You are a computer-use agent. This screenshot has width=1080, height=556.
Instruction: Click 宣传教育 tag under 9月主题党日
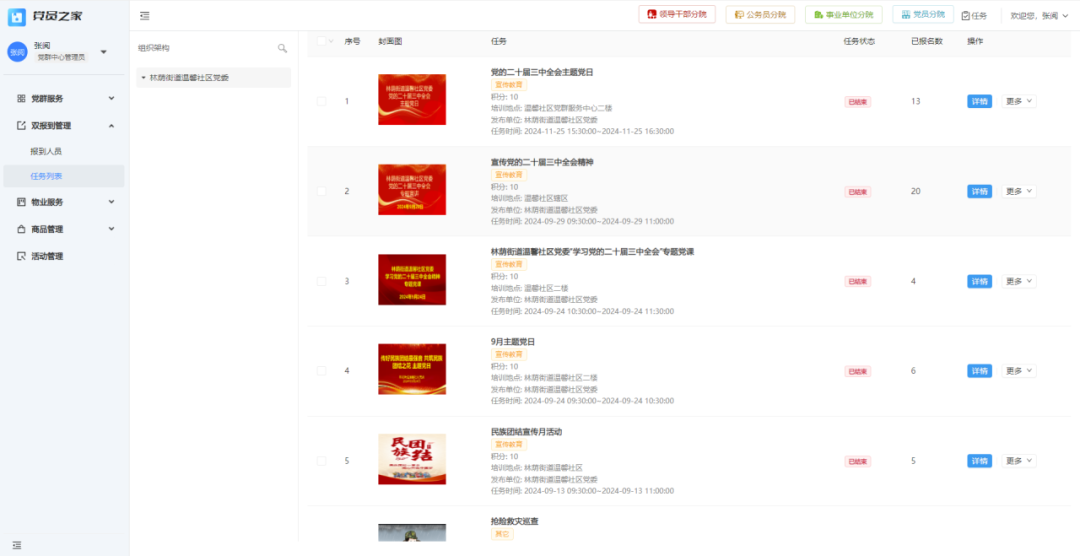pos(508,354)
